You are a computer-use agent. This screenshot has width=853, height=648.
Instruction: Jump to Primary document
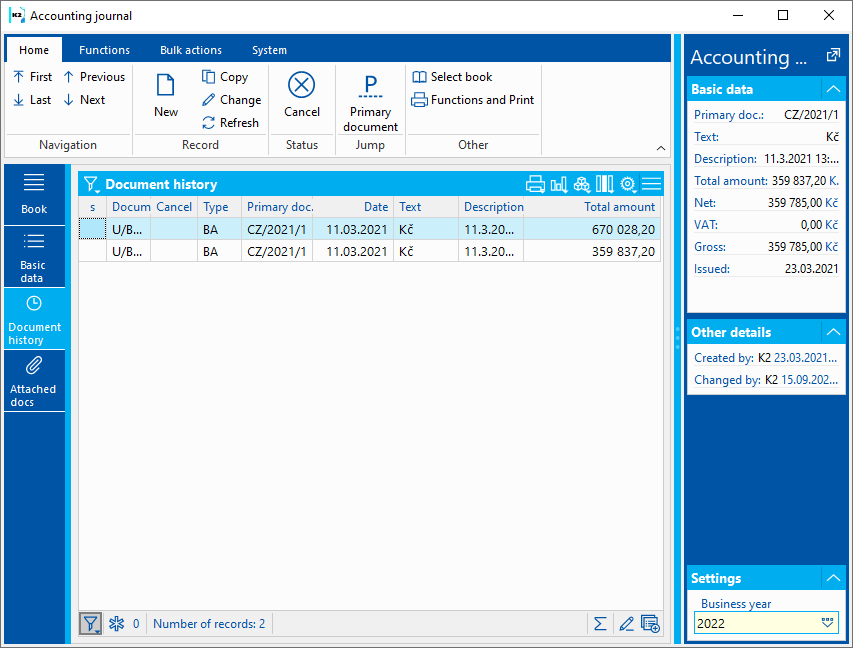tap(370, 101)
